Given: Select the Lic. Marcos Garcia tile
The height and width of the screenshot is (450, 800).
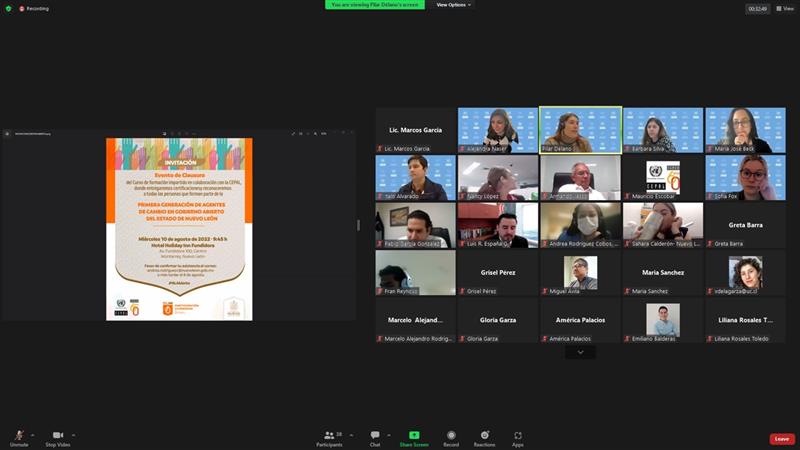Looking at the screenshot, I should coord(415,130).
